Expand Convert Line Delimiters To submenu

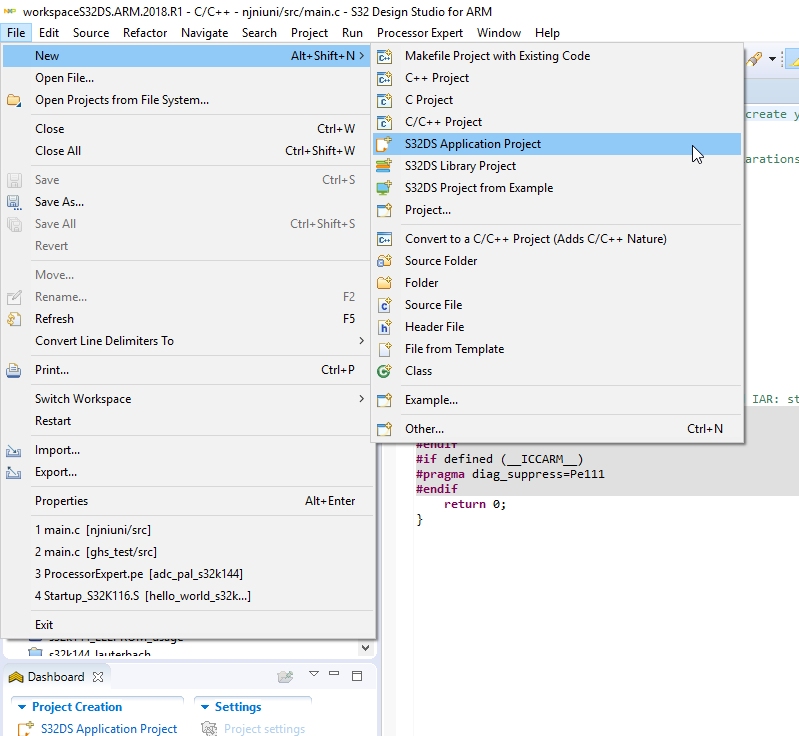pyautogui.click(x=361, y=340)
